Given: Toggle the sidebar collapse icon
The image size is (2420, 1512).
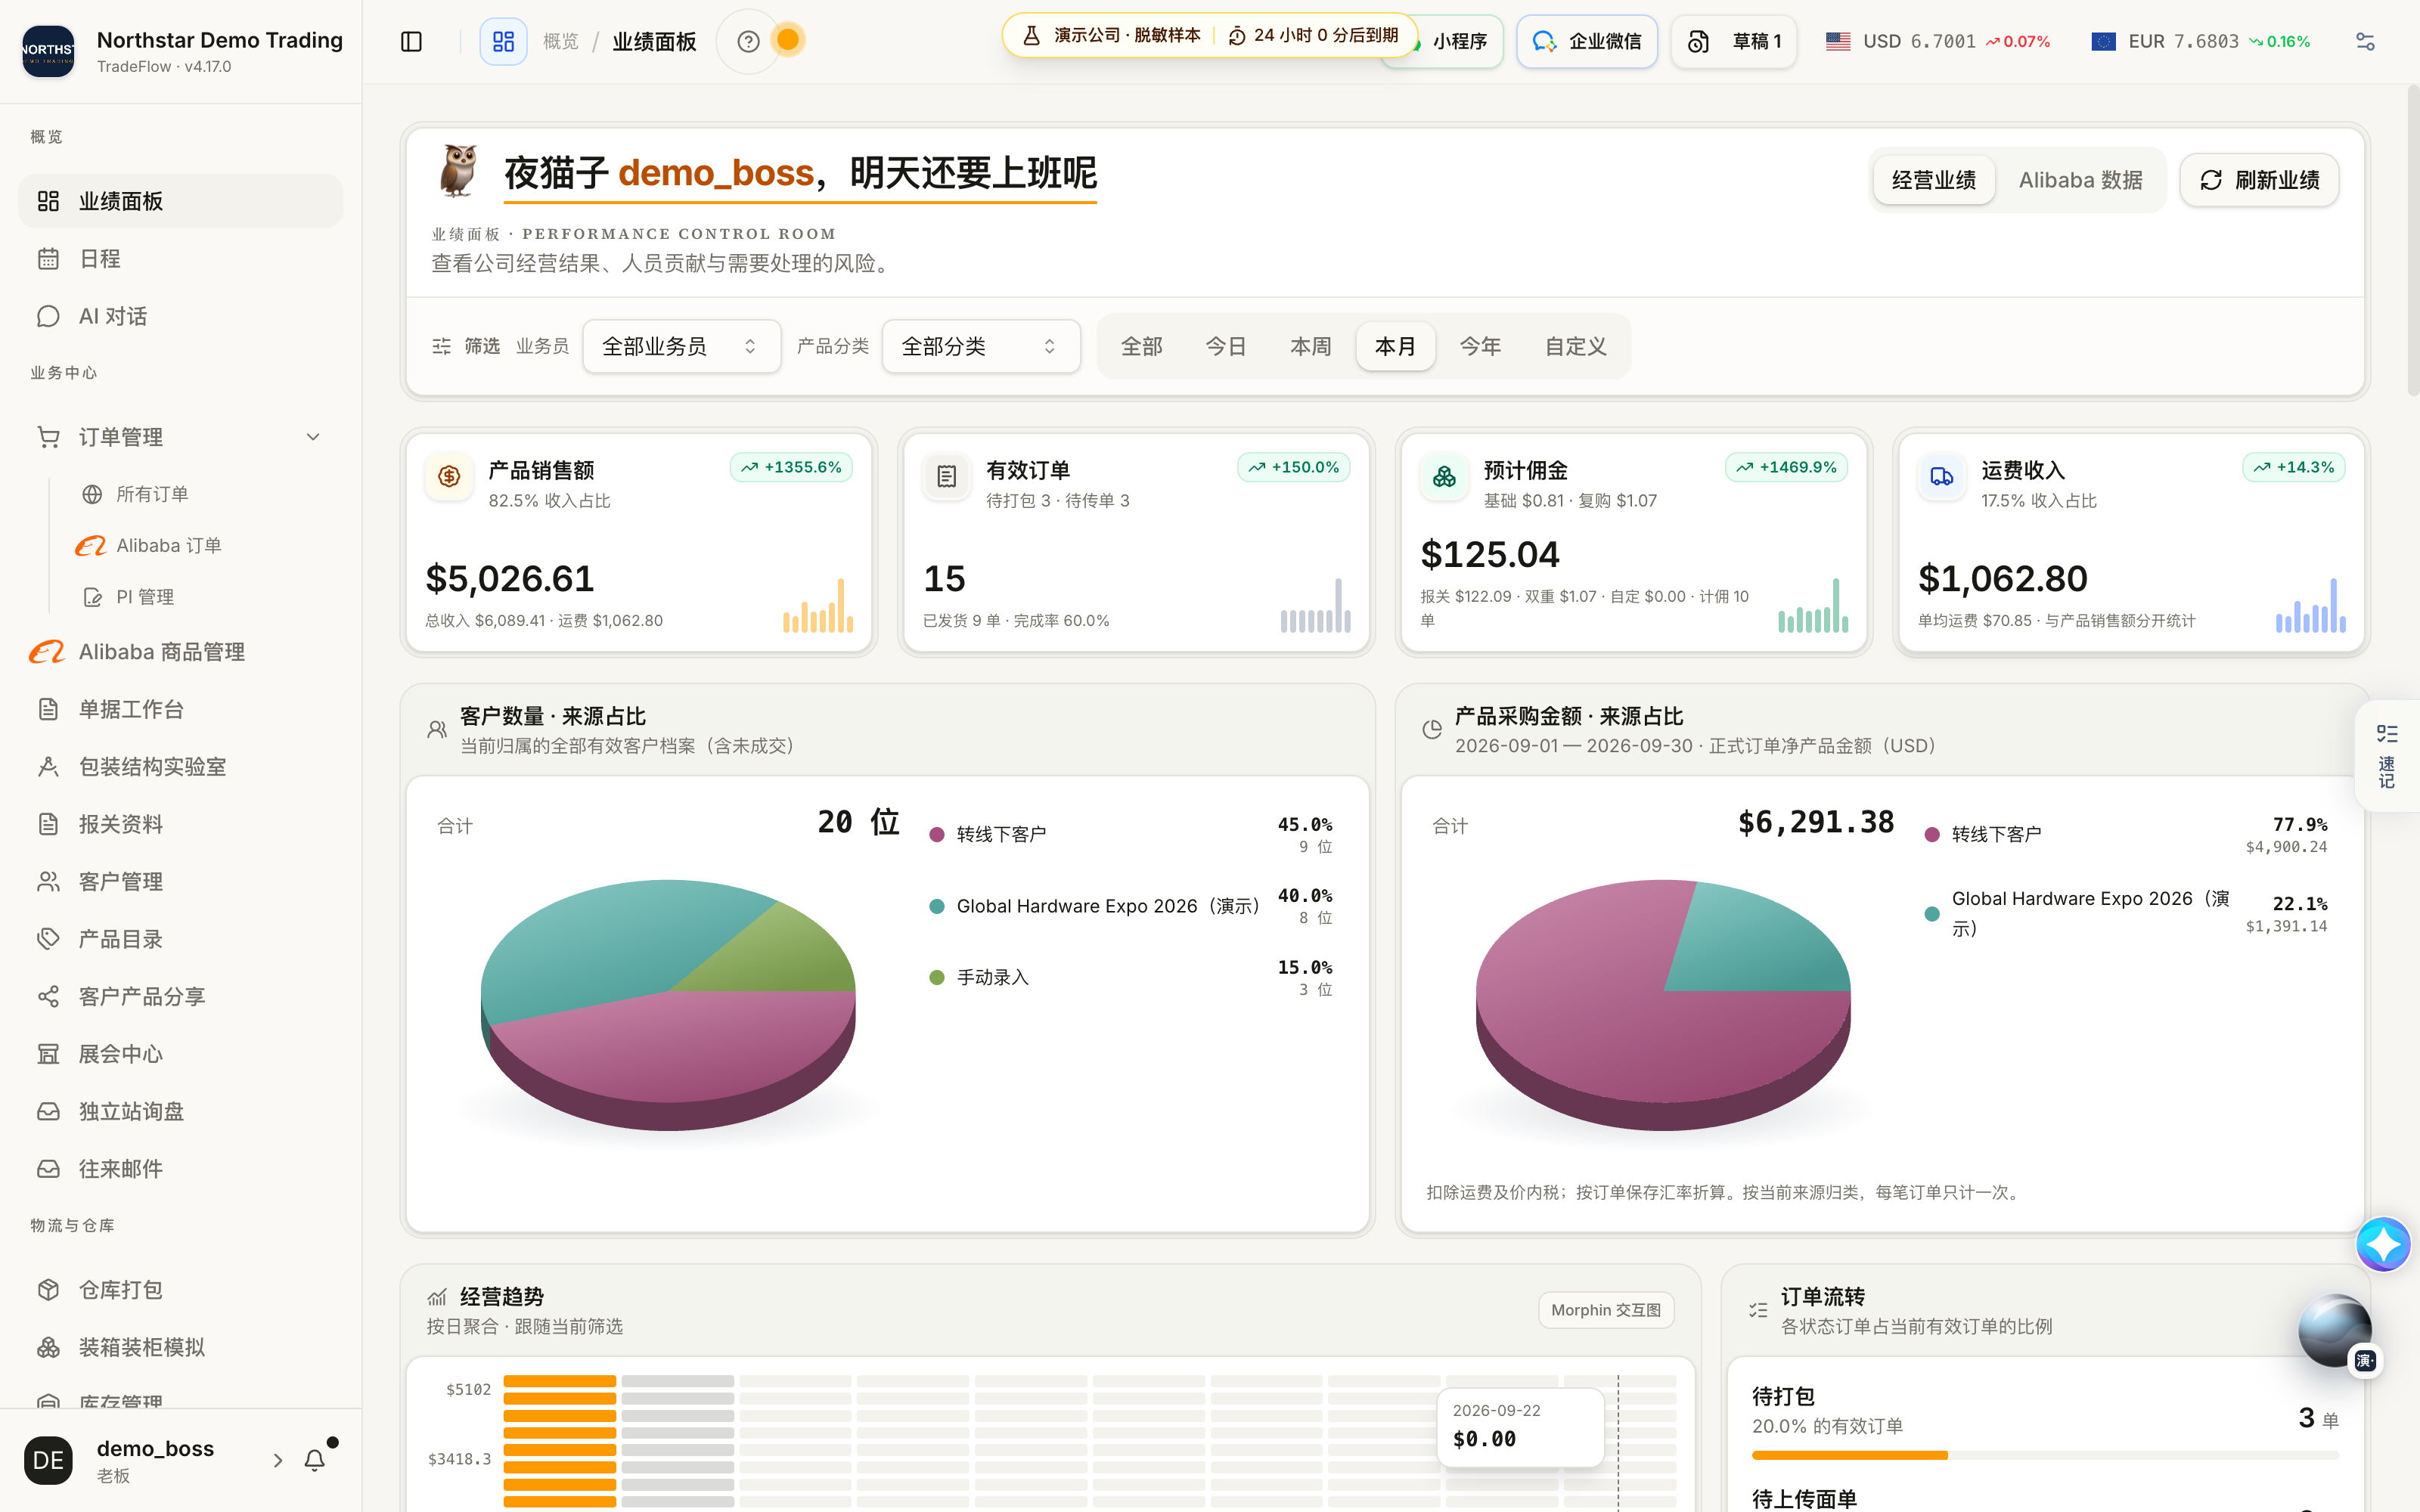Looking at the screenshot, I should click(411, 41).
